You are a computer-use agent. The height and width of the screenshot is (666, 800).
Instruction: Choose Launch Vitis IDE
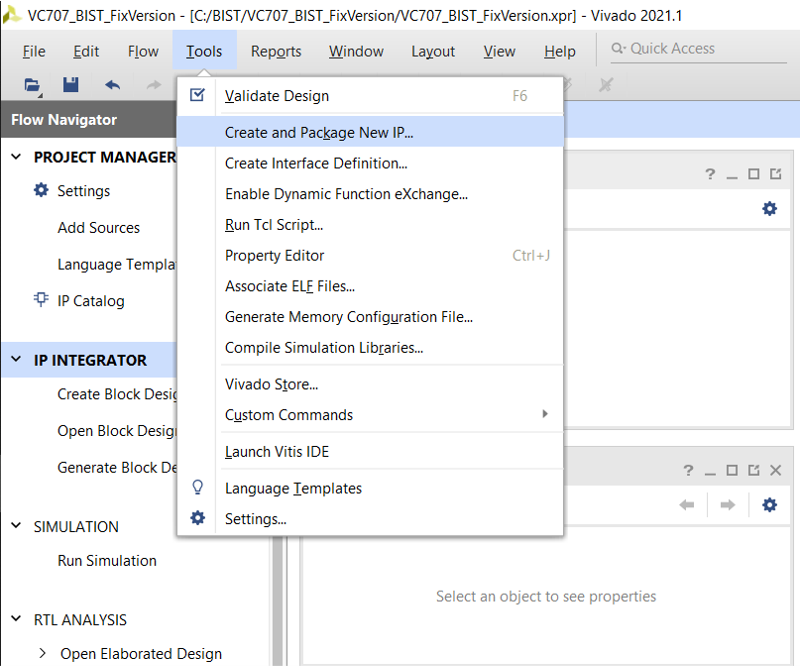[370, 452]
